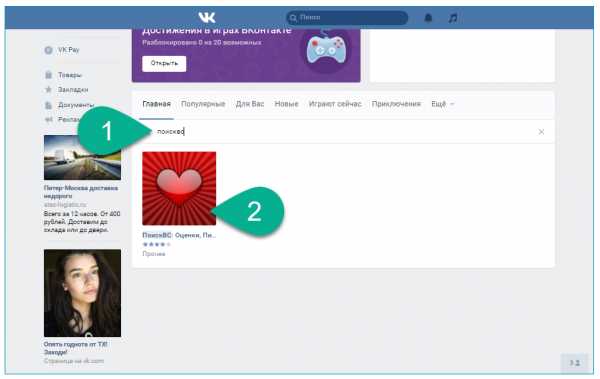Expand the Ещё dropdown in the tabs
Viewport: 600px width, 379px height.
coord(443,104)
